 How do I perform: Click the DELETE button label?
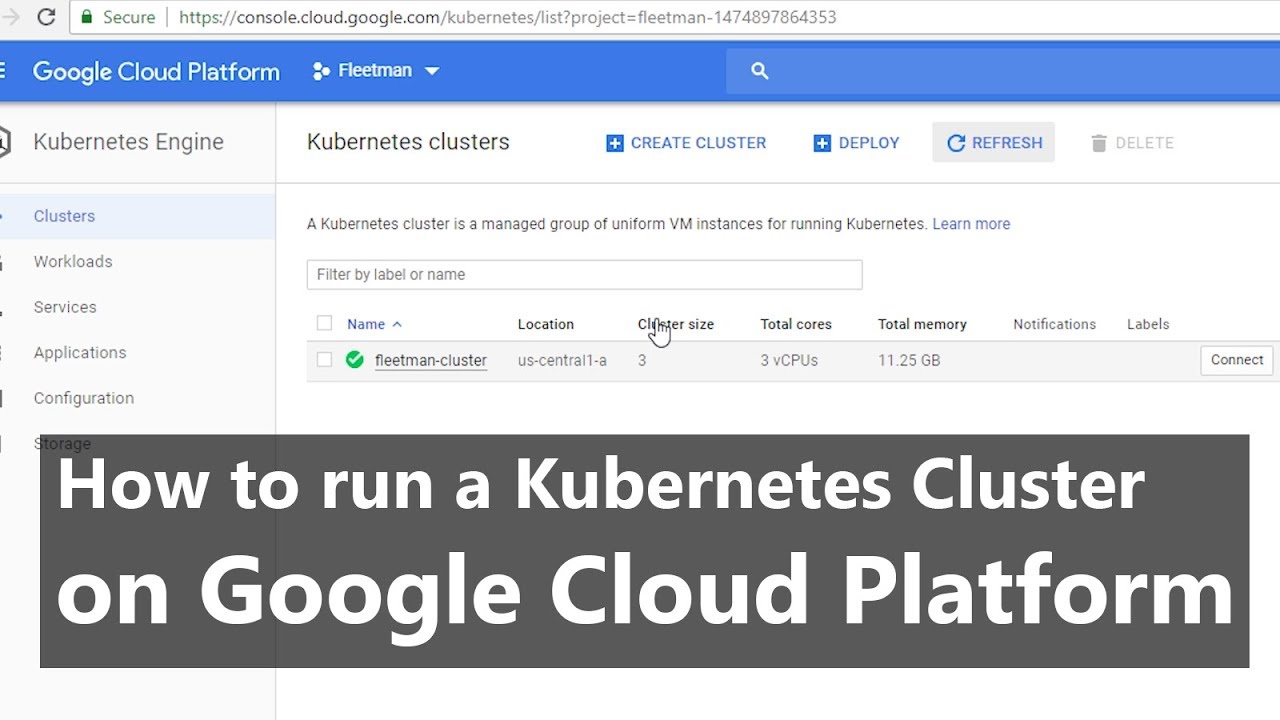1144,143
